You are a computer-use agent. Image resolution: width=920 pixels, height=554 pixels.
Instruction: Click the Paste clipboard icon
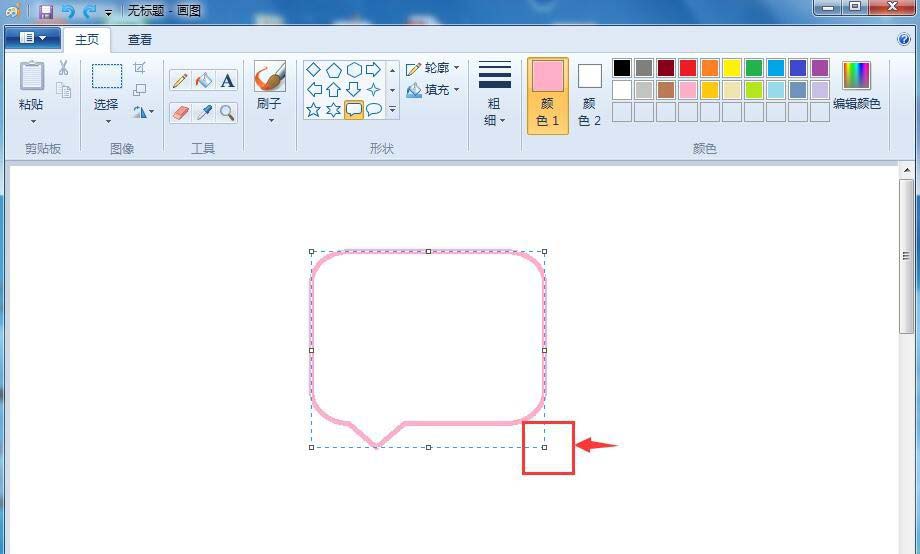coord(32,76)
